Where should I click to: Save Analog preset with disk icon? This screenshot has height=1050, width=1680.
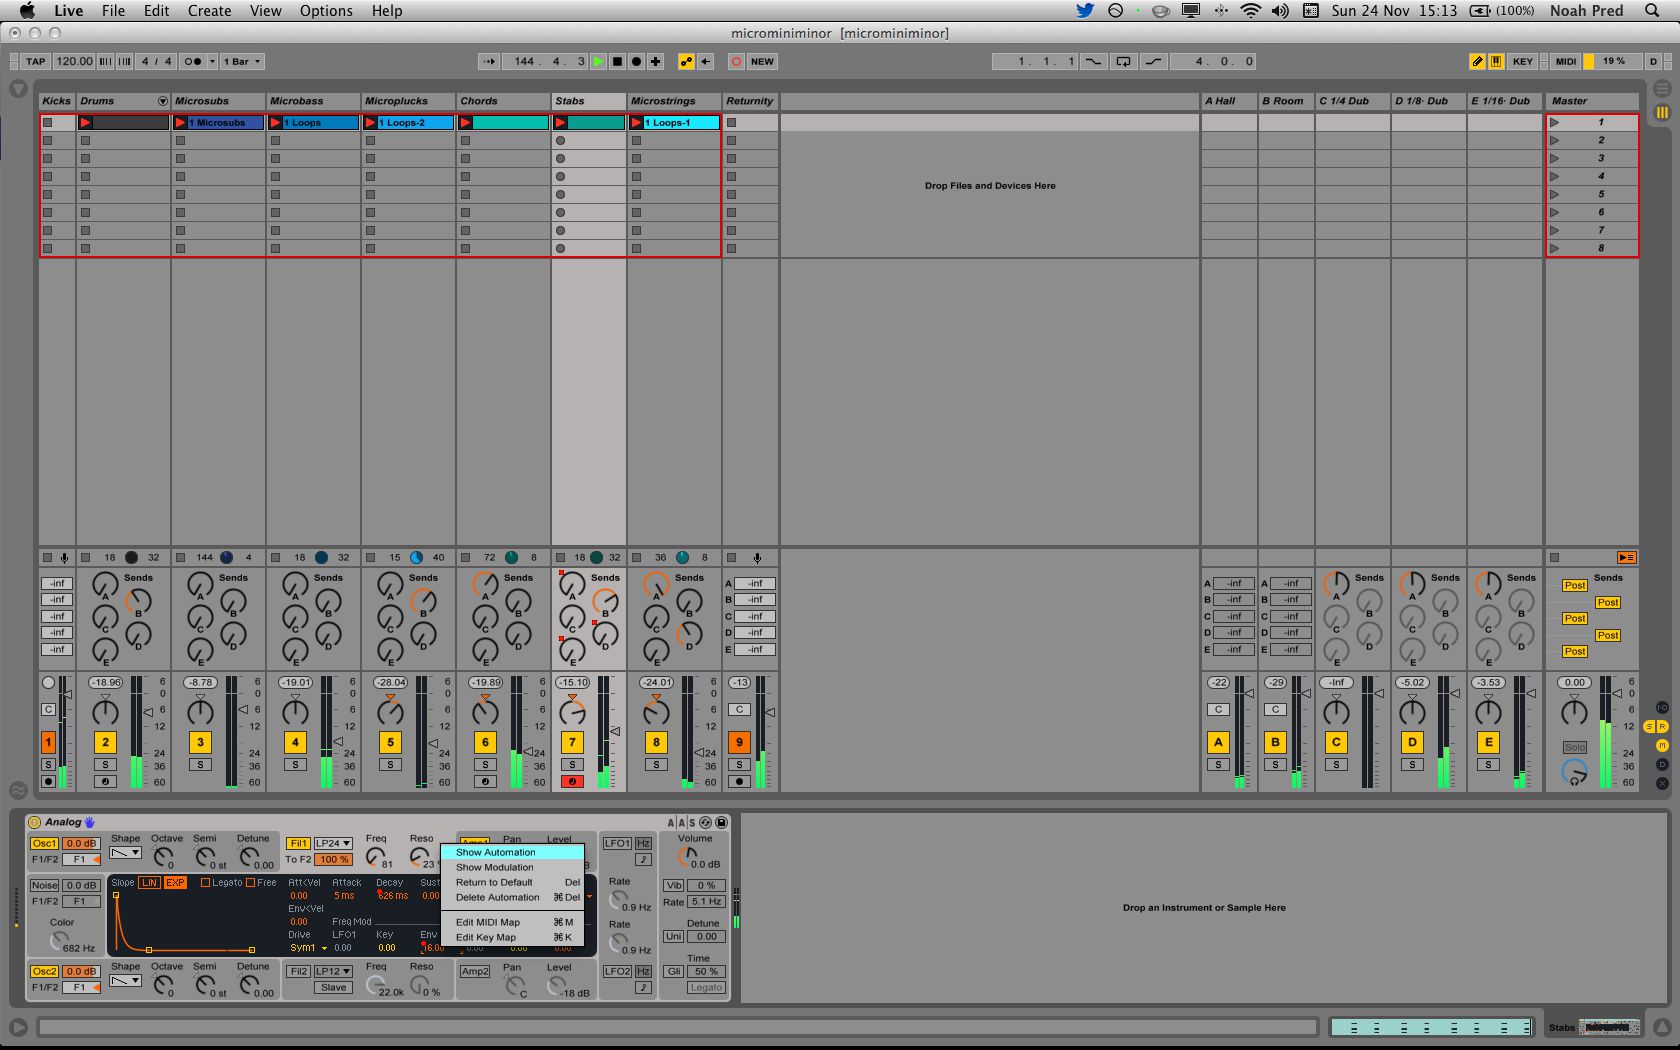[x=721, y=822]
